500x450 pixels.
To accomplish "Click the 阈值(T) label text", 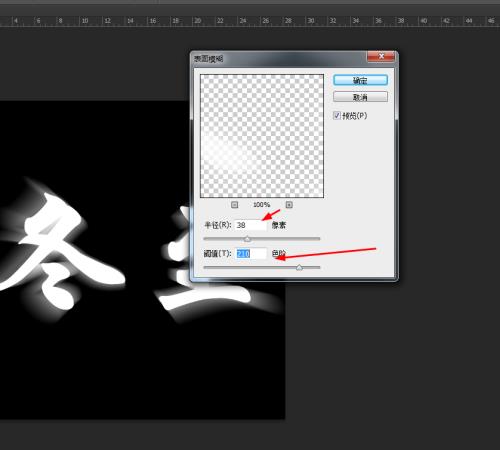I will coord(217,254).
